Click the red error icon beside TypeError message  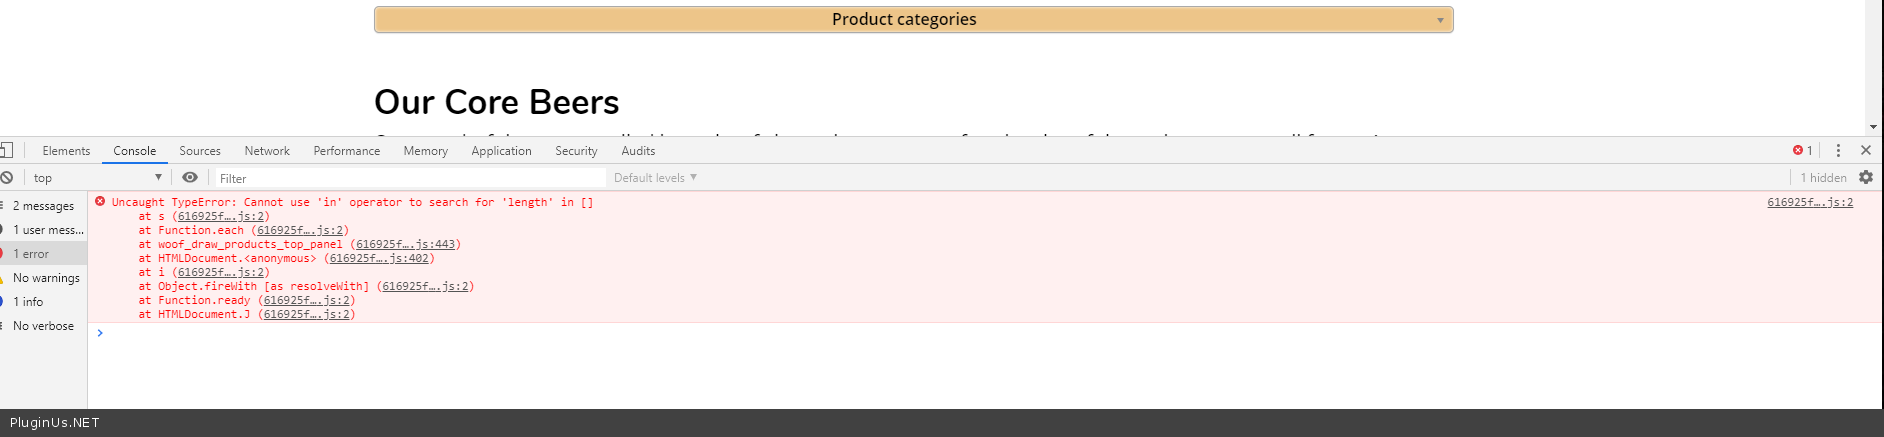pyautogui.click(x=100, y=202)
